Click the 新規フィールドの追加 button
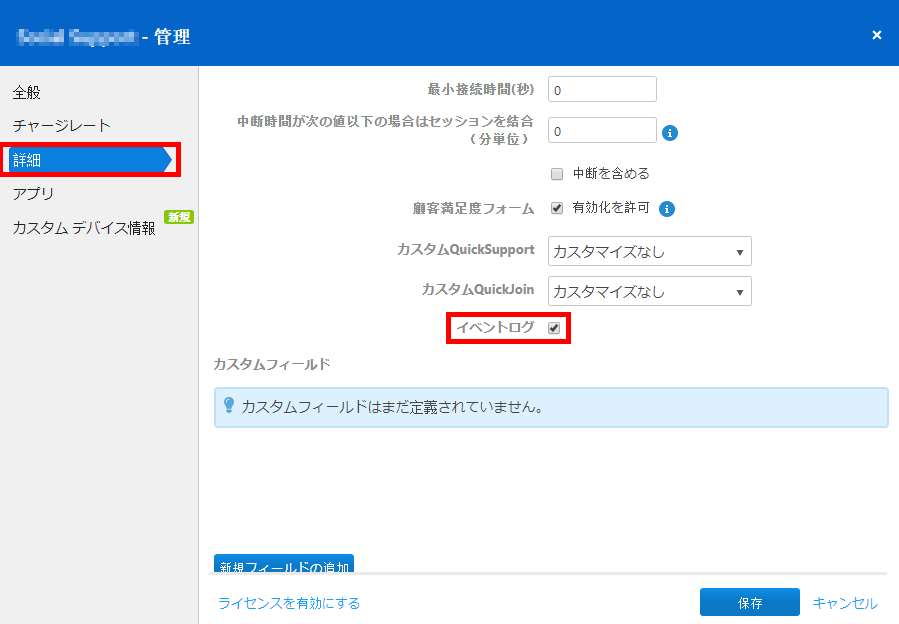899x624 pixels. (284, 564)
